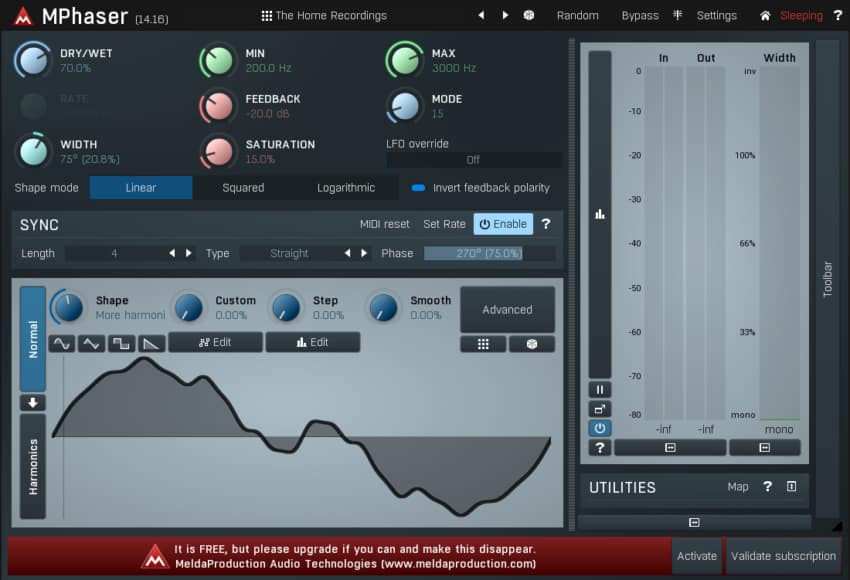Toggle the meter power button
850x580 pixels.
pos(600,428)
